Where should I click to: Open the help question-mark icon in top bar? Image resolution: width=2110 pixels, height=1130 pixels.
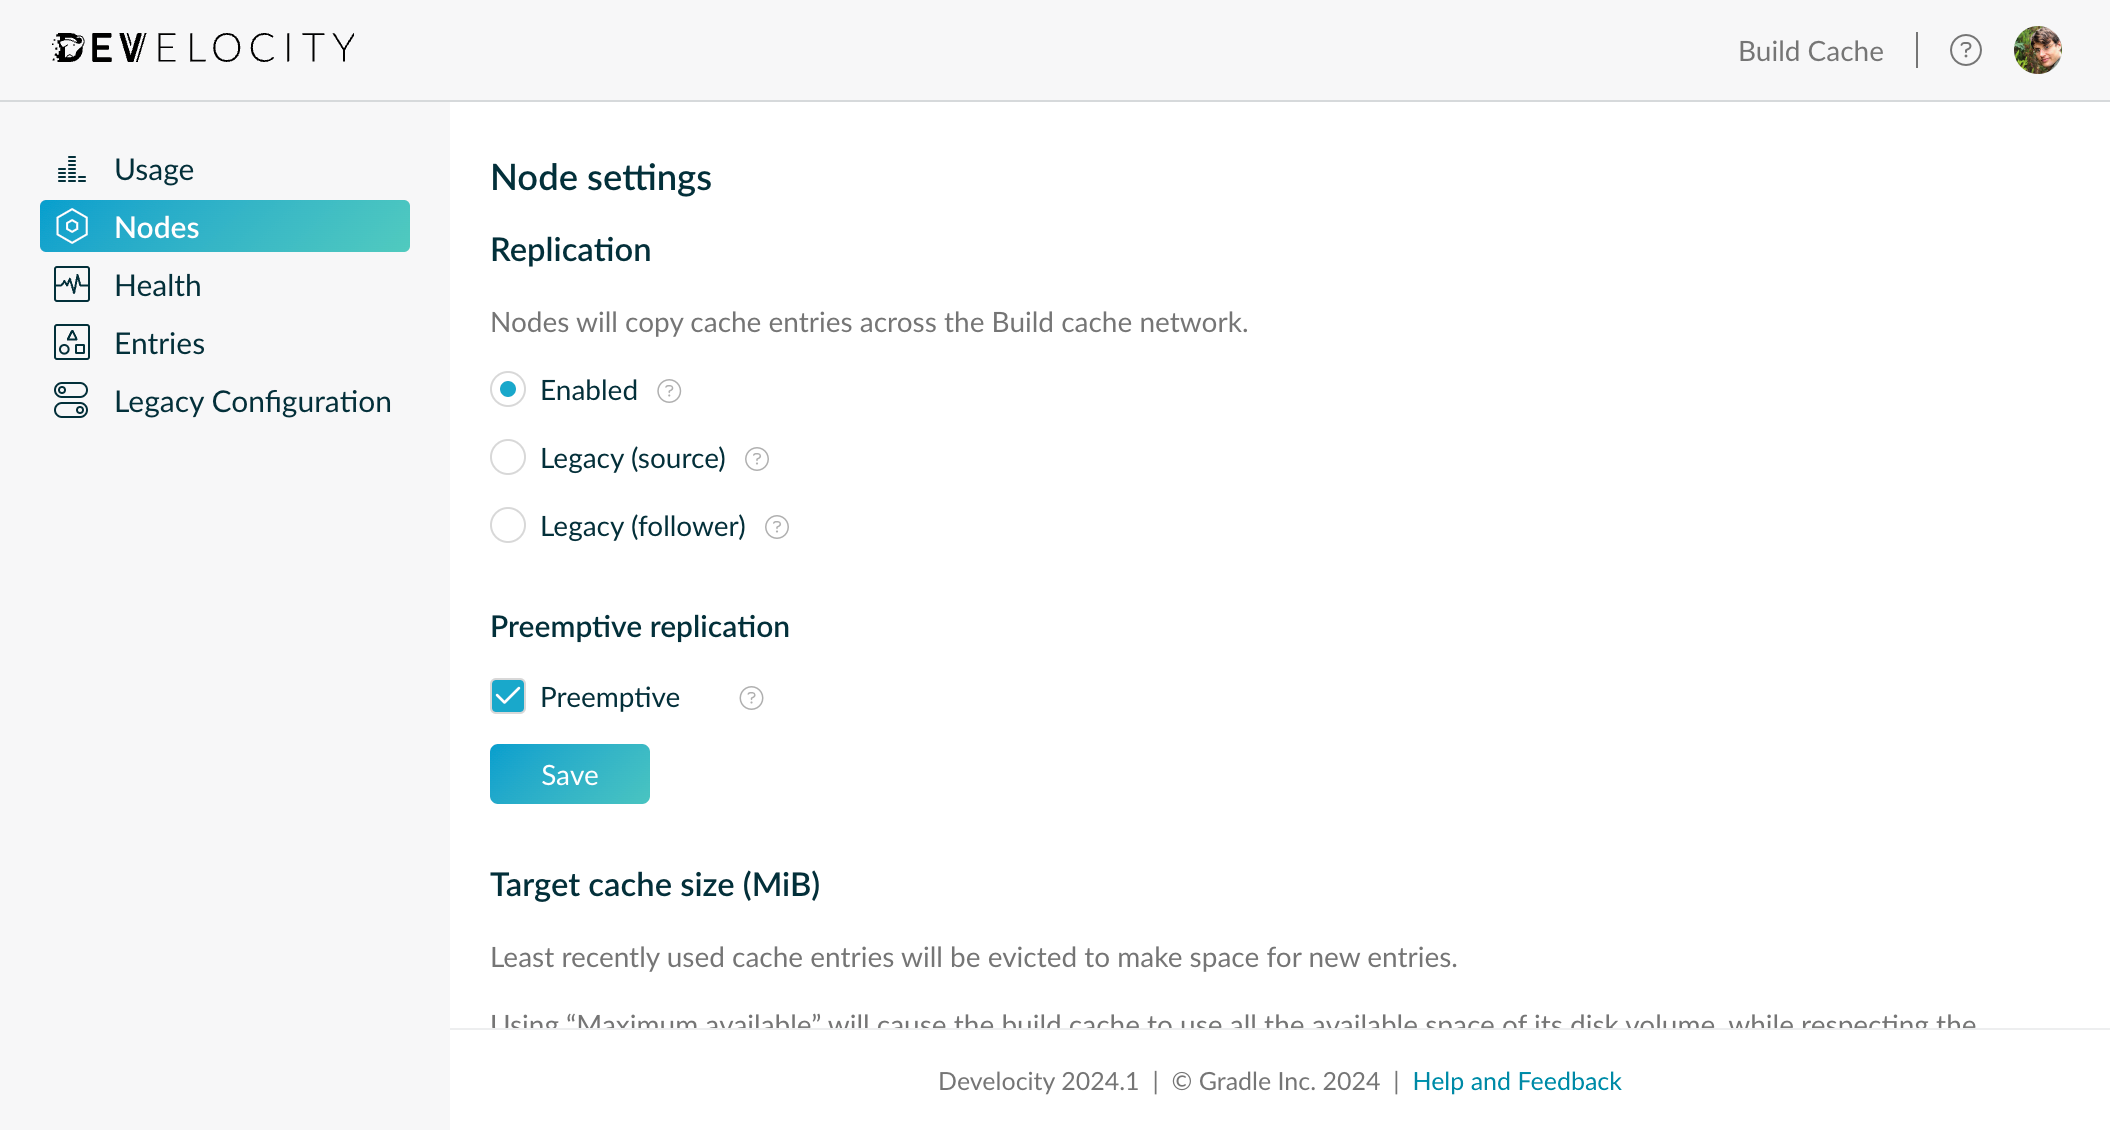(1965, 50)
